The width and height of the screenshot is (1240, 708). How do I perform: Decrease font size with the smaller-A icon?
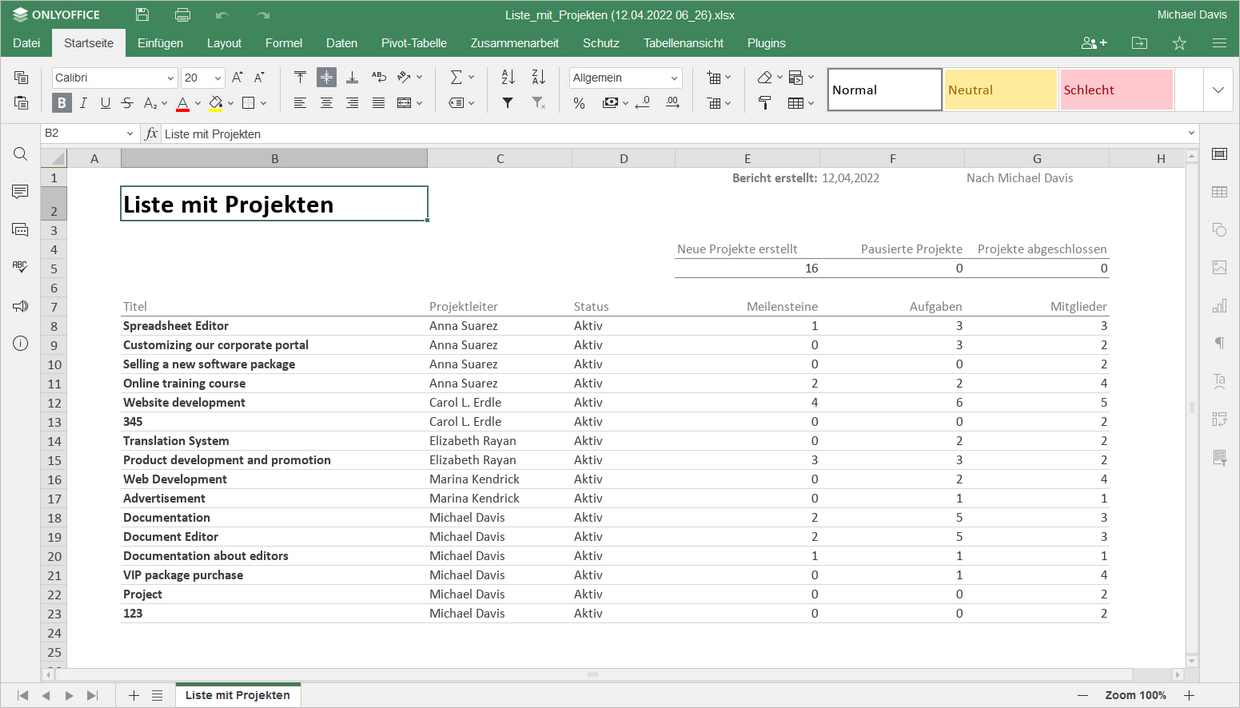coord(260,77)
